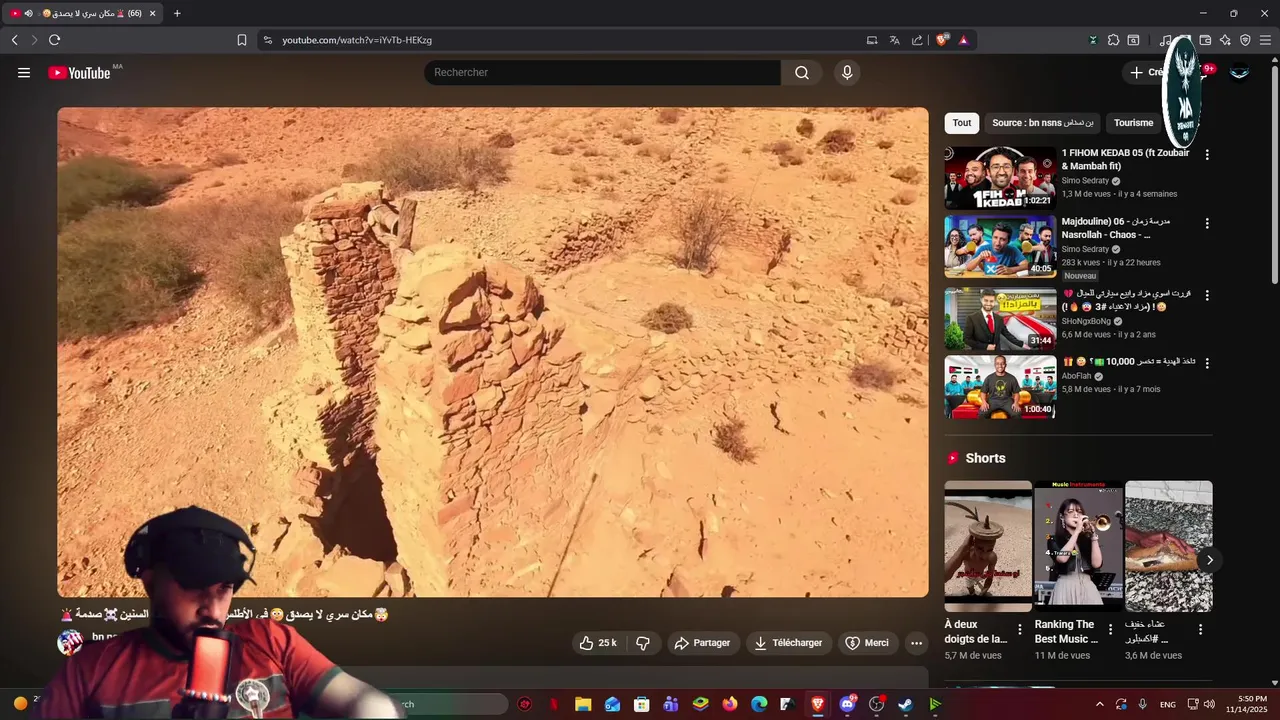The height and width of the screenshot is (720, 1280).
Task: Open the SHoNgxBoNg channel link
Action: click(x=1086, y=321)
